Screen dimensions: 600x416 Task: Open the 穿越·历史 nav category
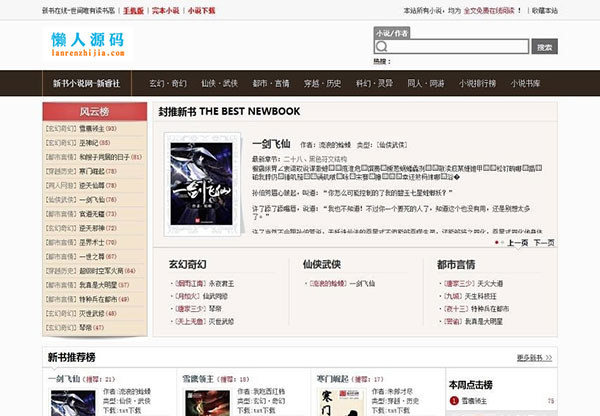point(322,83)
